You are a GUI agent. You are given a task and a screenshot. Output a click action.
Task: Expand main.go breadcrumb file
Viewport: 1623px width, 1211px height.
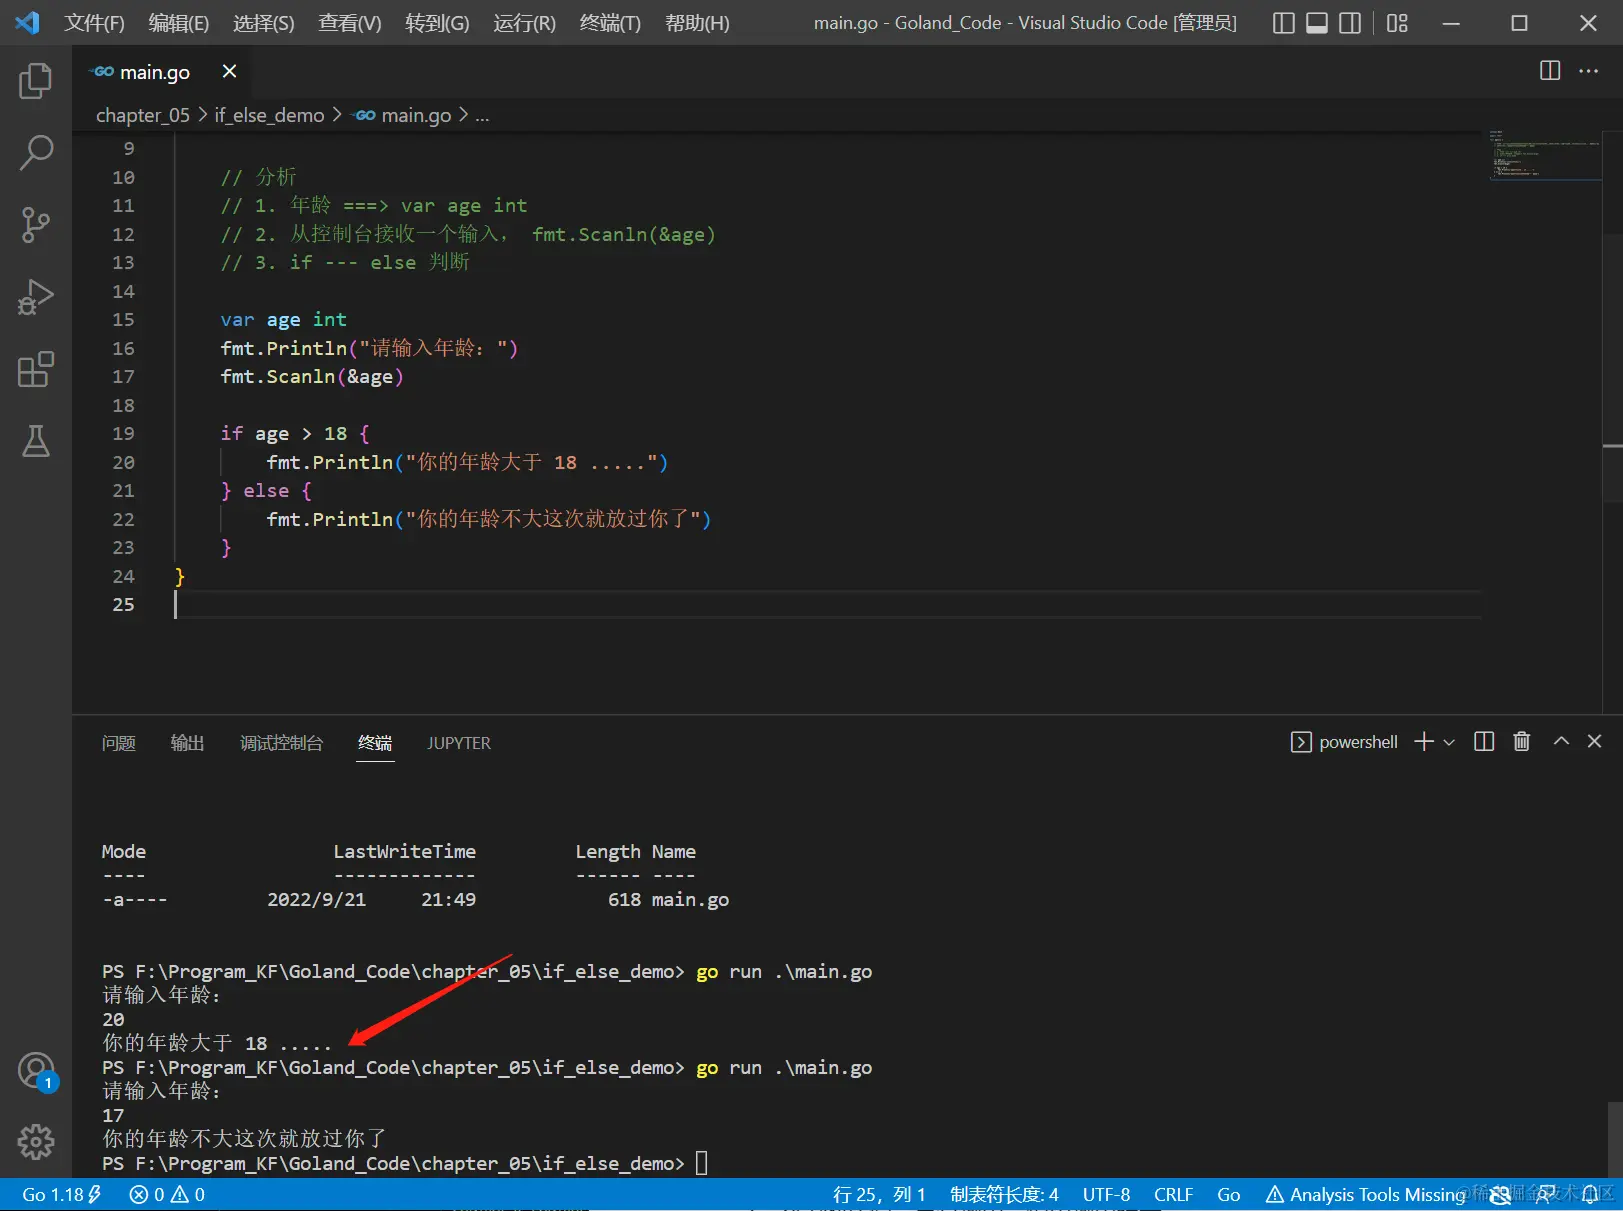point(403,115)
